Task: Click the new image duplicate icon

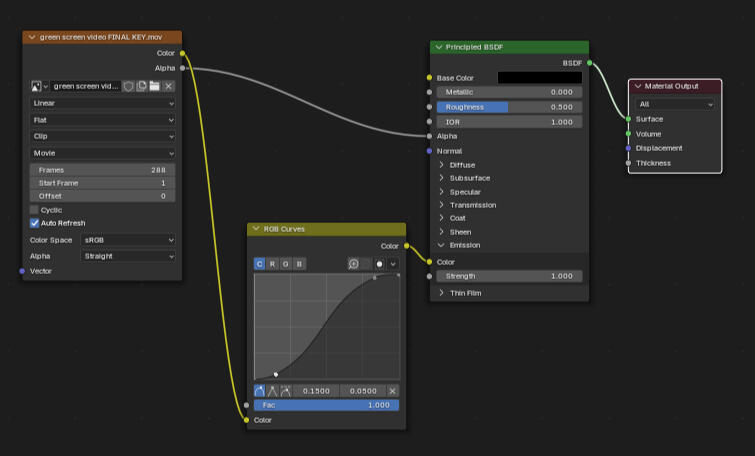Action: 142,87
